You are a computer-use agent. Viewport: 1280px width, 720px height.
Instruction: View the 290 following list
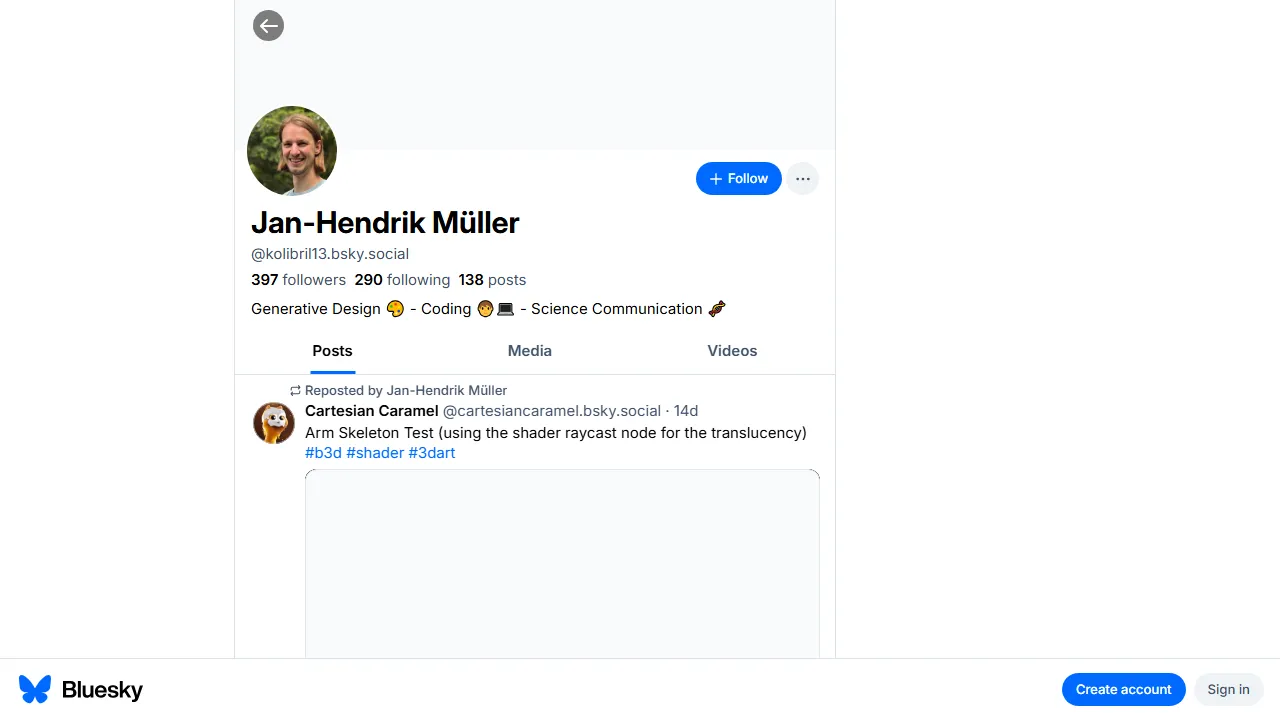(x=402, y=280)
